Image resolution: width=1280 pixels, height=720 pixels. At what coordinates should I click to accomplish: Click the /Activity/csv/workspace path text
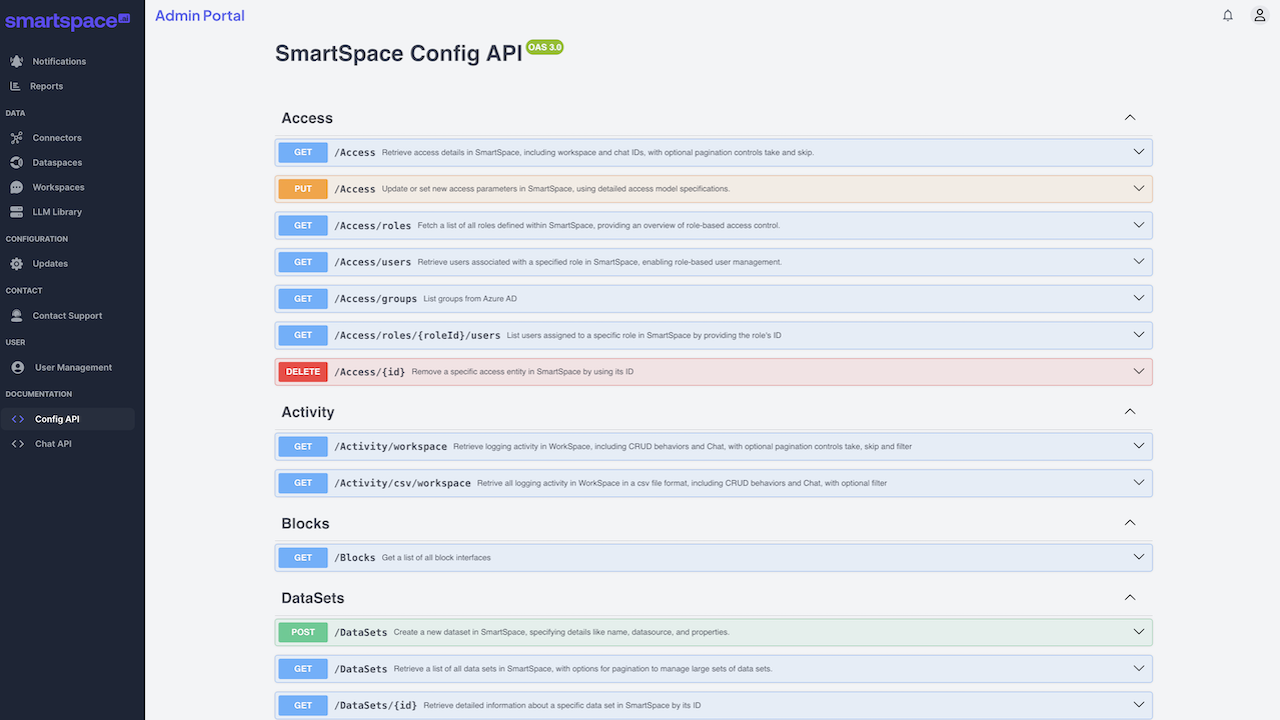point(403,483)
